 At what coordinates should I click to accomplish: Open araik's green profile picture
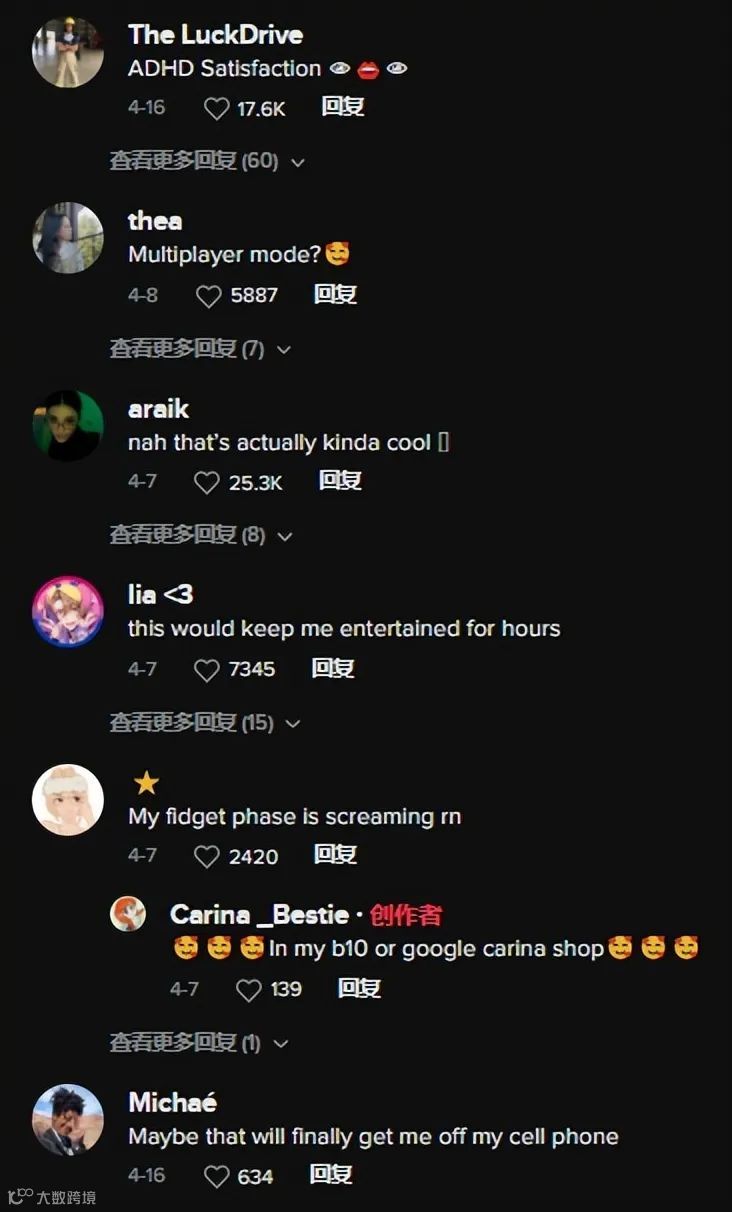(68, 426)
